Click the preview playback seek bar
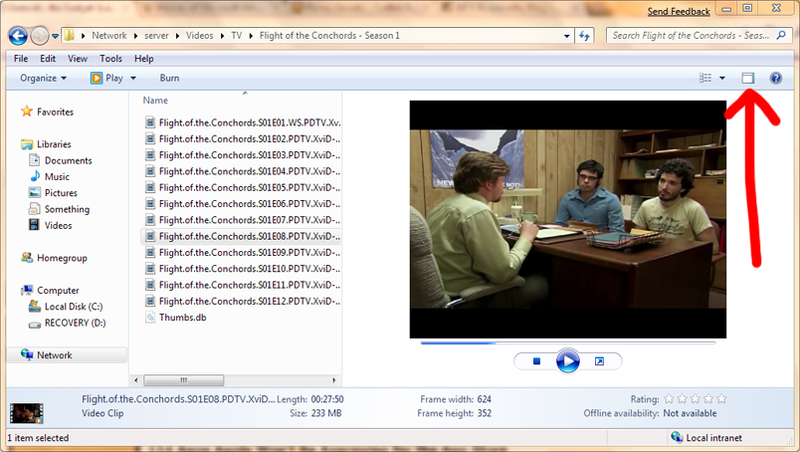Image resolution: width=800 pixels, height=452 pixels. coord(568,343)
